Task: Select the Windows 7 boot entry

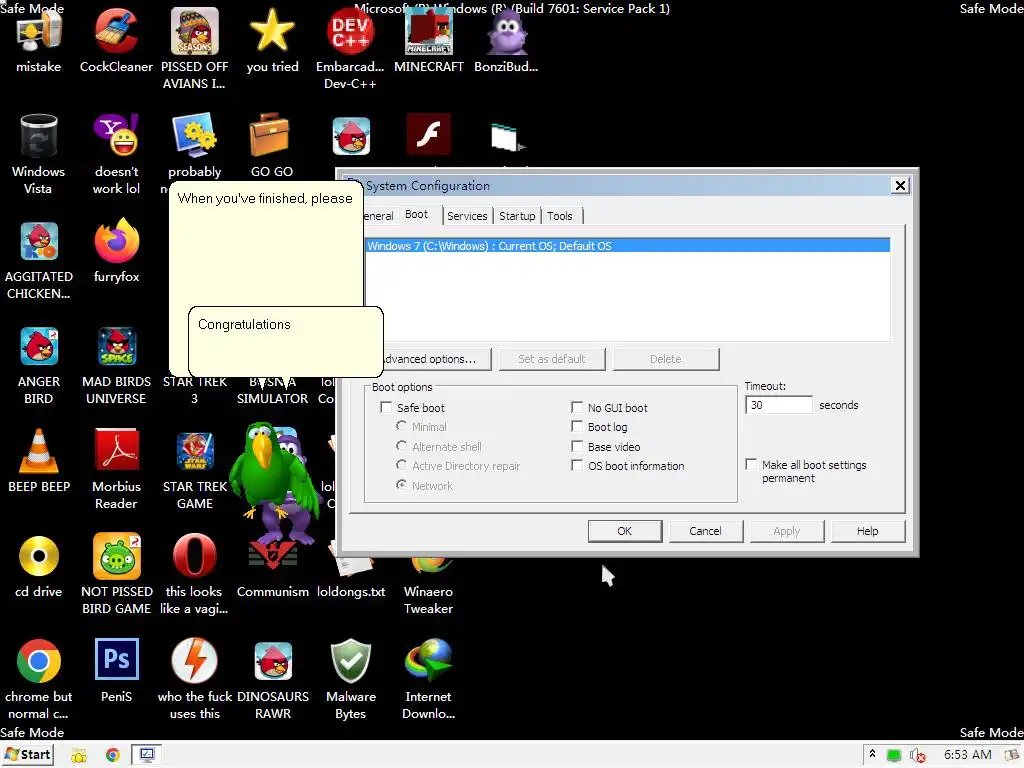Action: click(627, 246)
